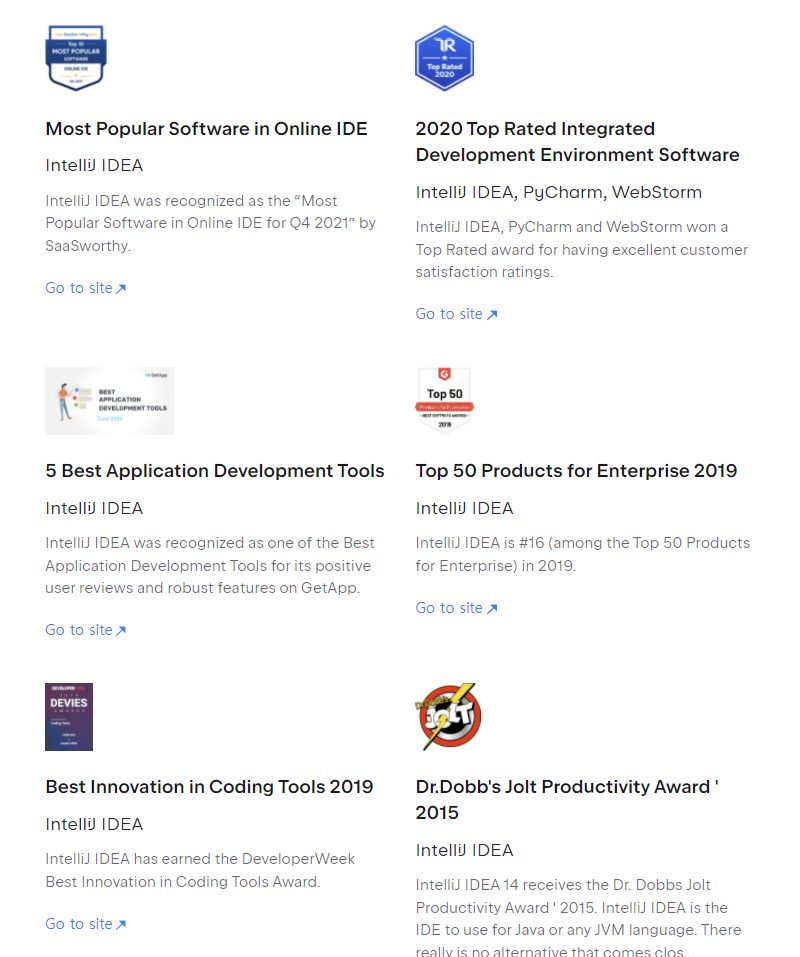Click the Dr. Dobb's Jolt logo
The width and height of the screenshot is (800, 957).
449,717
